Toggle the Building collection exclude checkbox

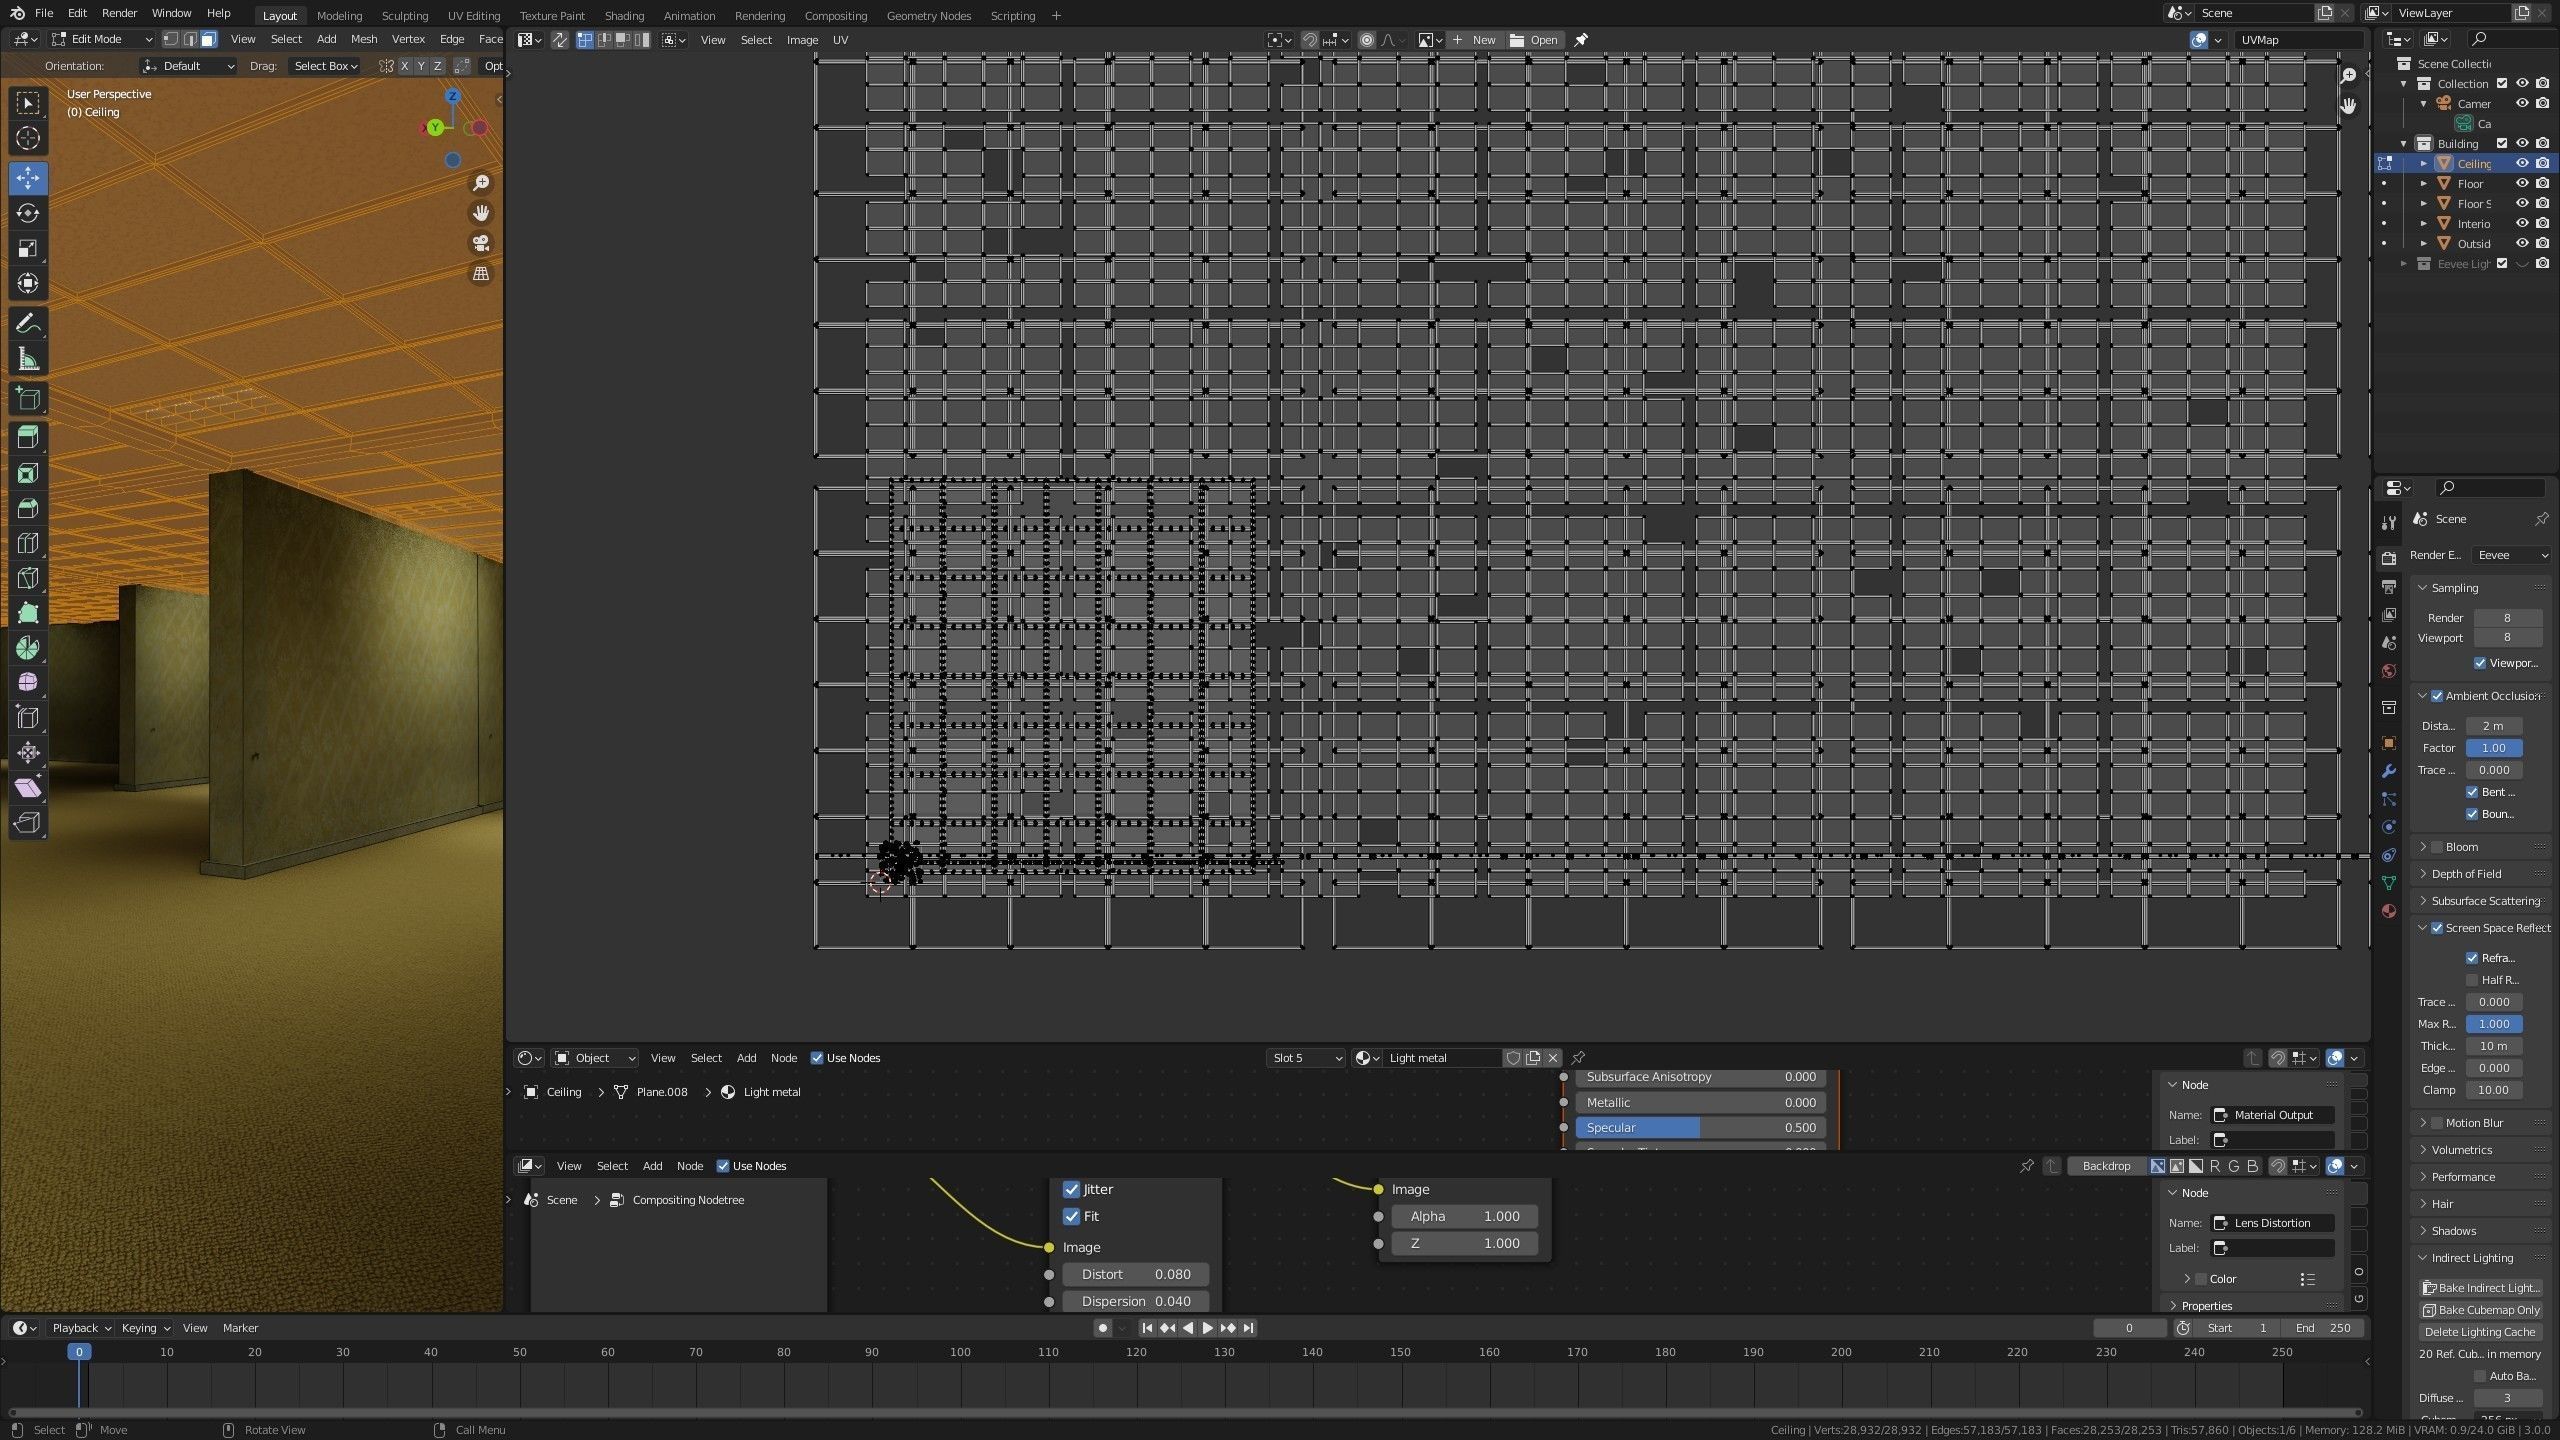(2502, 143)
